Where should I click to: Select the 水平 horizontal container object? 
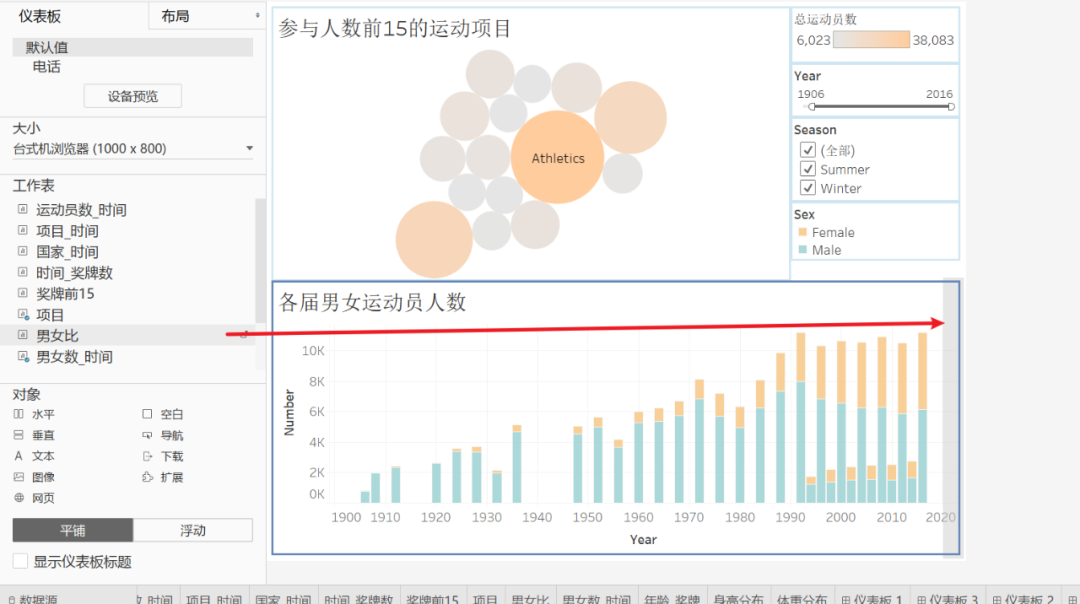click(x=34, y=415)
